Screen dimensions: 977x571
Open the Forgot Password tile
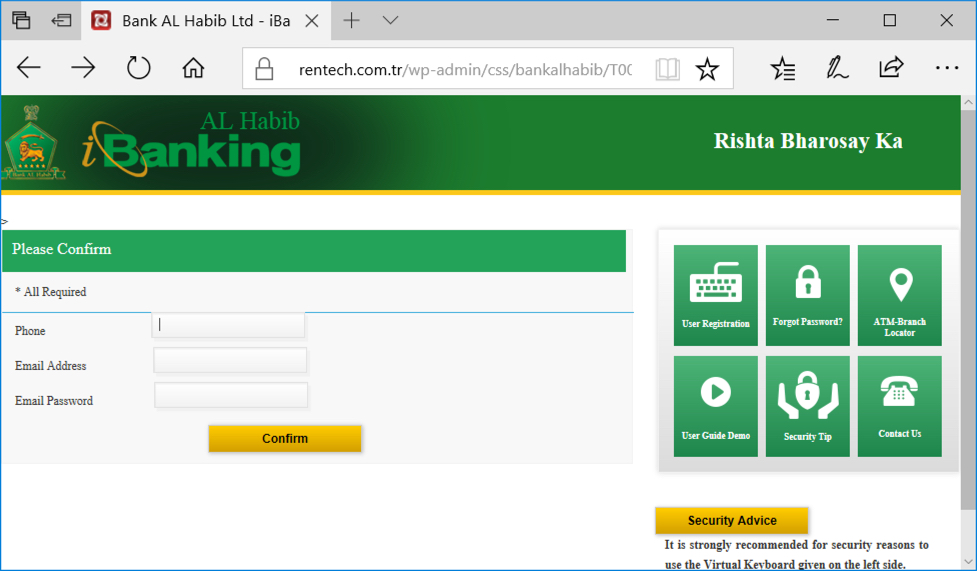[x=808, y=295]
